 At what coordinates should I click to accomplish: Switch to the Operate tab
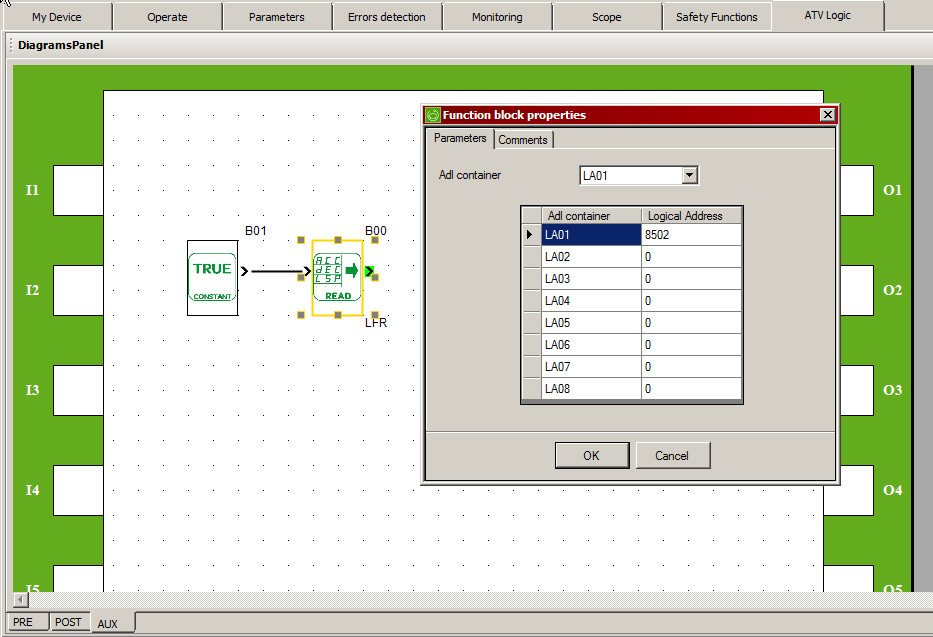click(167, 17)
